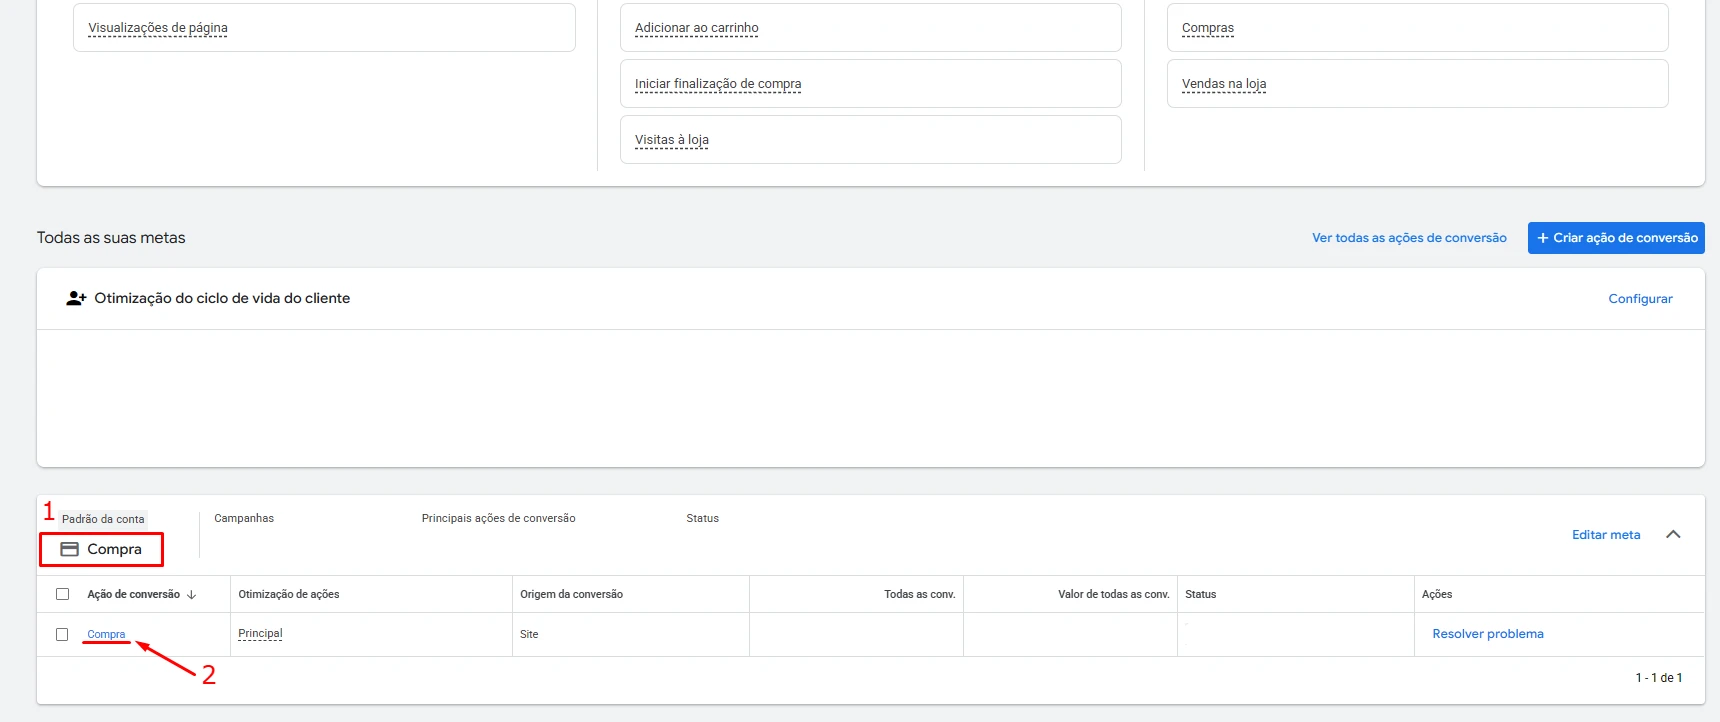Select the Visitas à loja card
1720x722 pixels.
(870, 140)
